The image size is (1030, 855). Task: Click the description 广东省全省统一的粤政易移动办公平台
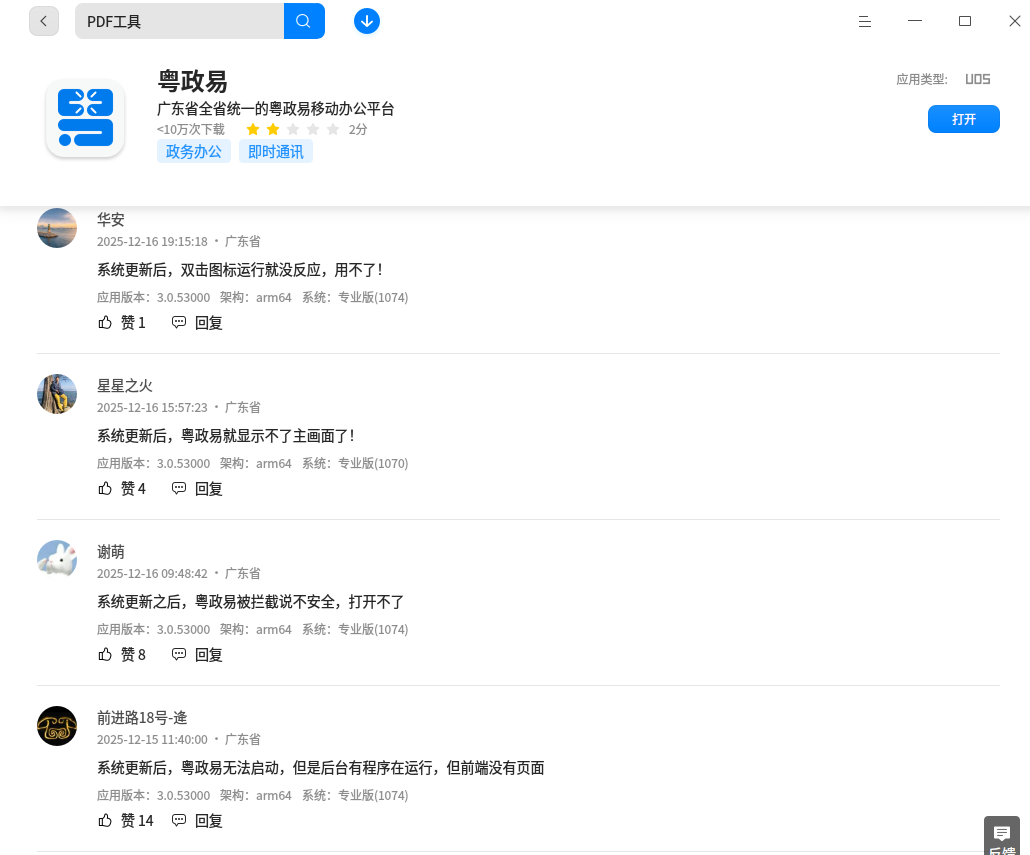click(276, 109)
